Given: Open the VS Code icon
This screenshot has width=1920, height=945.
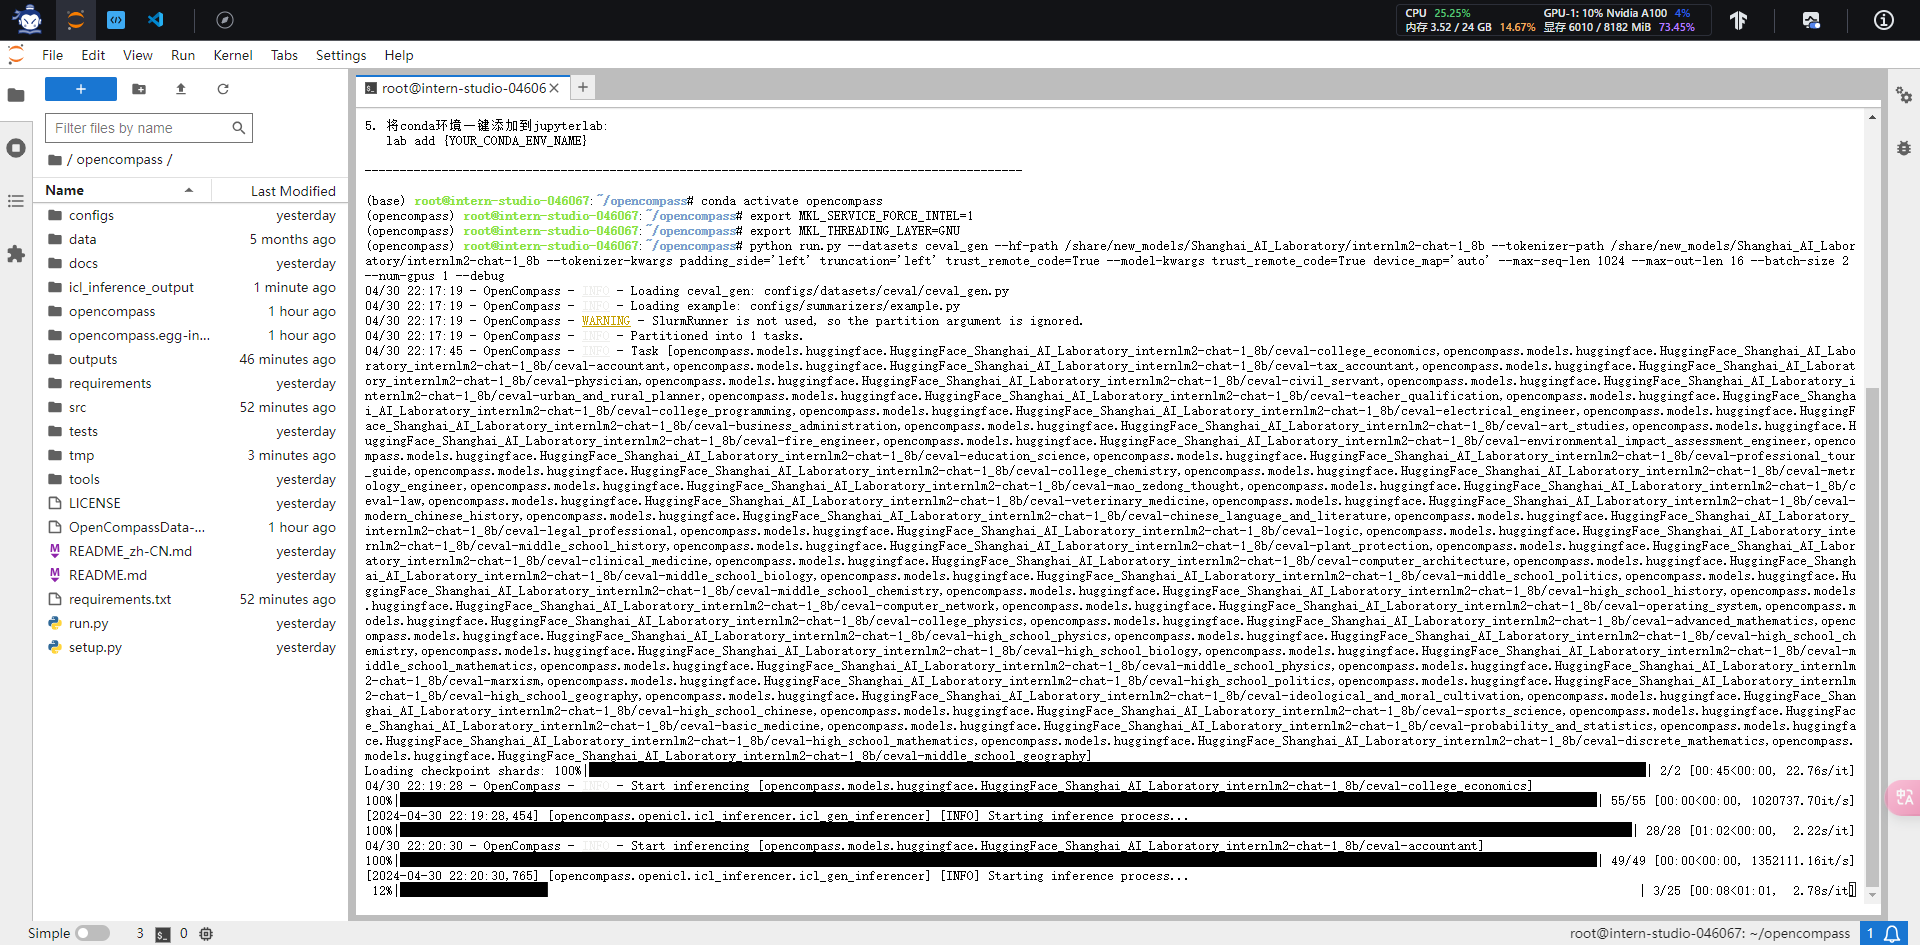Looking at the screenshot, I should (x=156, y=19).
